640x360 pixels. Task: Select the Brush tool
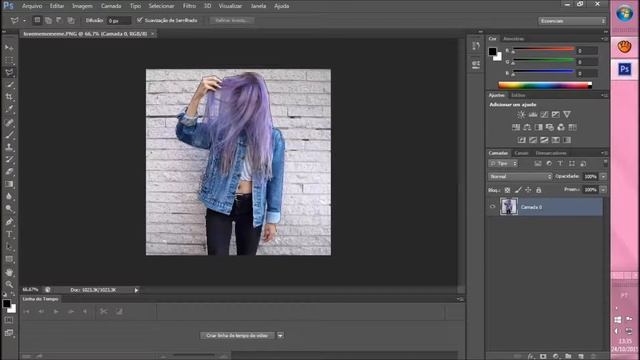(x=9, y=134)
